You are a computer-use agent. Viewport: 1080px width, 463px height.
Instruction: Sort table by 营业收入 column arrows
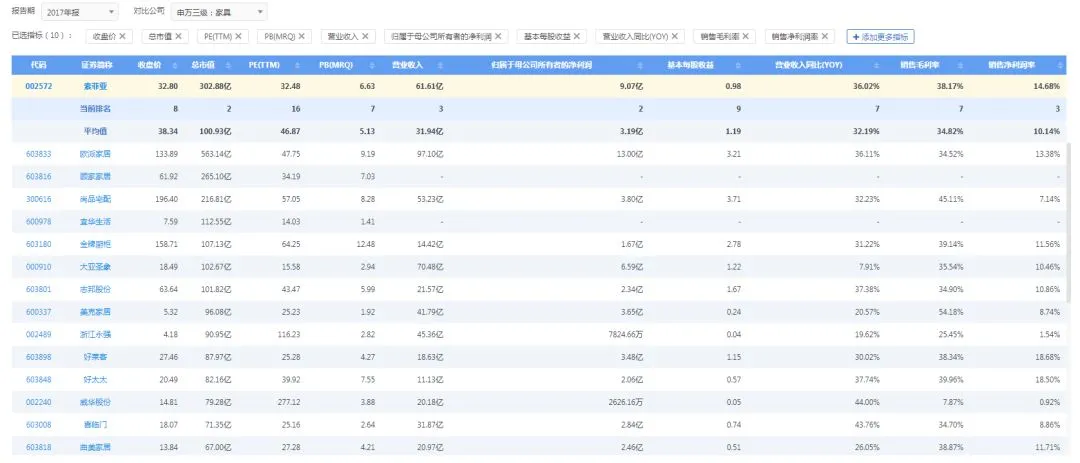point(442,65)
